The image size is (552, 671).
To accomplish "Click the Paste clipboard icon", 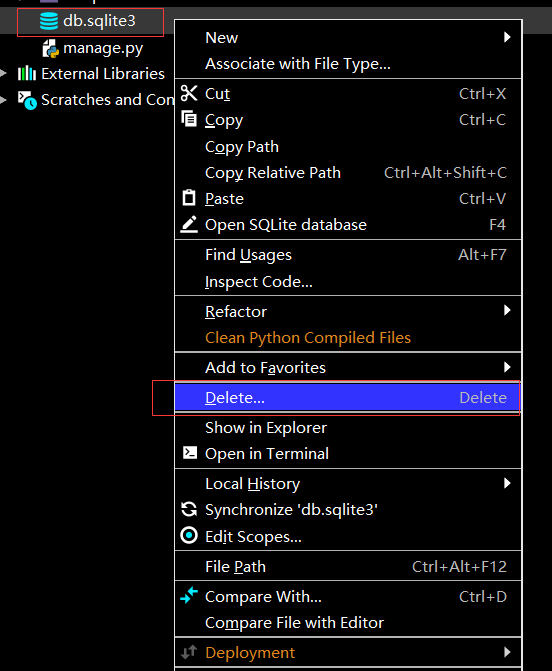I will tap(189, 198).
